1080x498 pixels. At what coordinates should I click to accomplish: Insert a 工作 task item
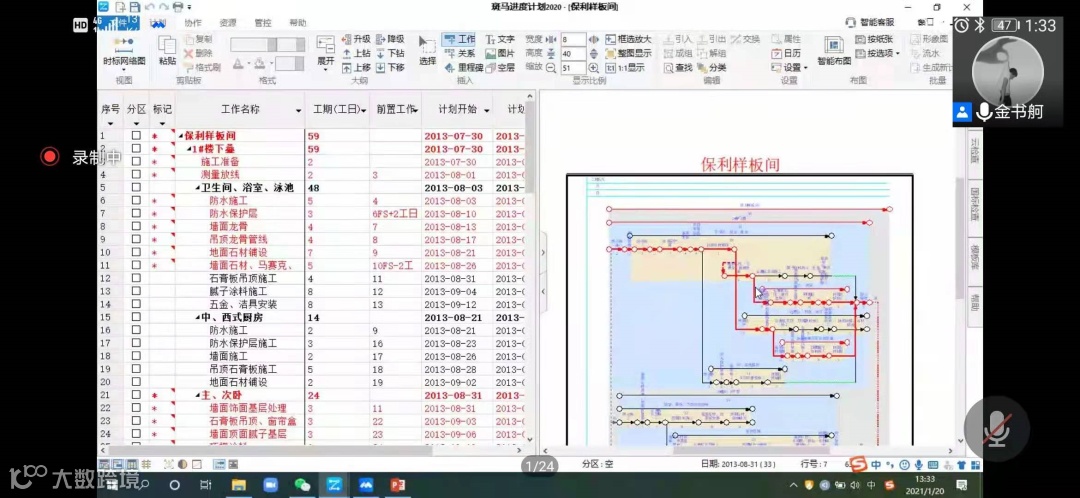[x=459, y=39]
